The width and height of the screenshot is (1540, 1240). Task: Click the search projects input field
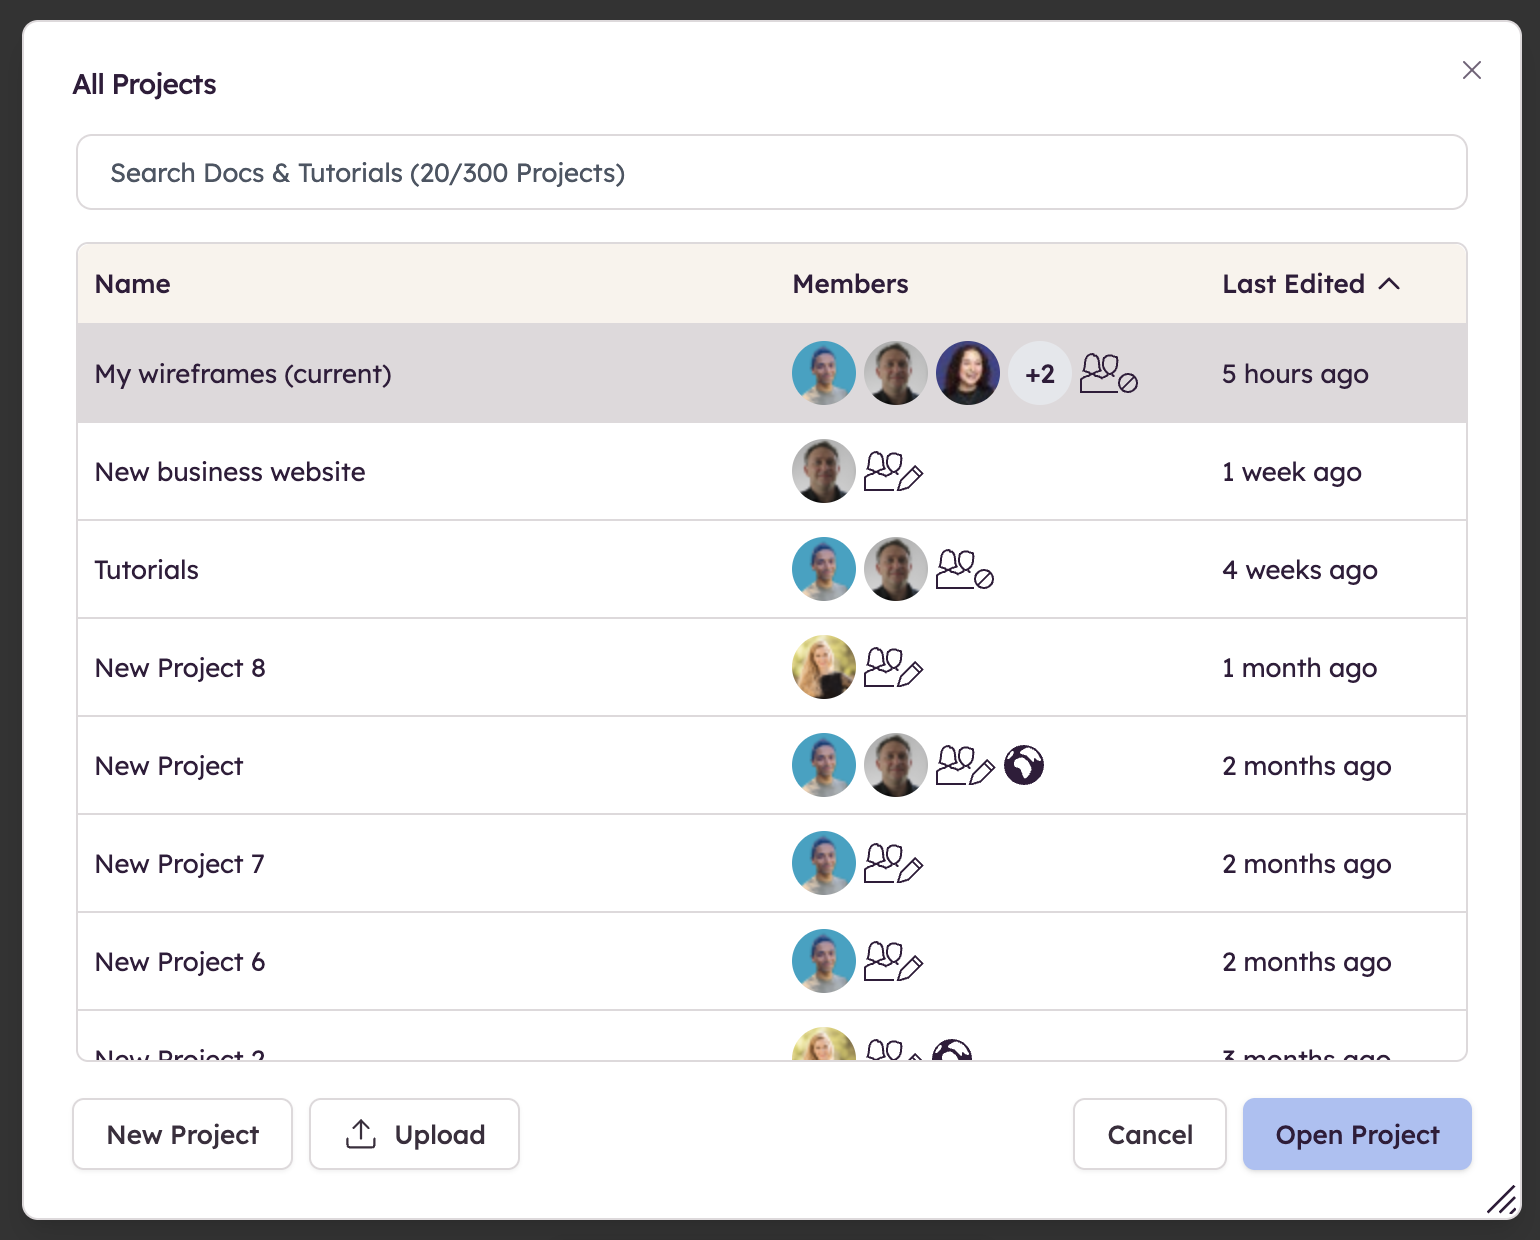click(x=771, y=173)
